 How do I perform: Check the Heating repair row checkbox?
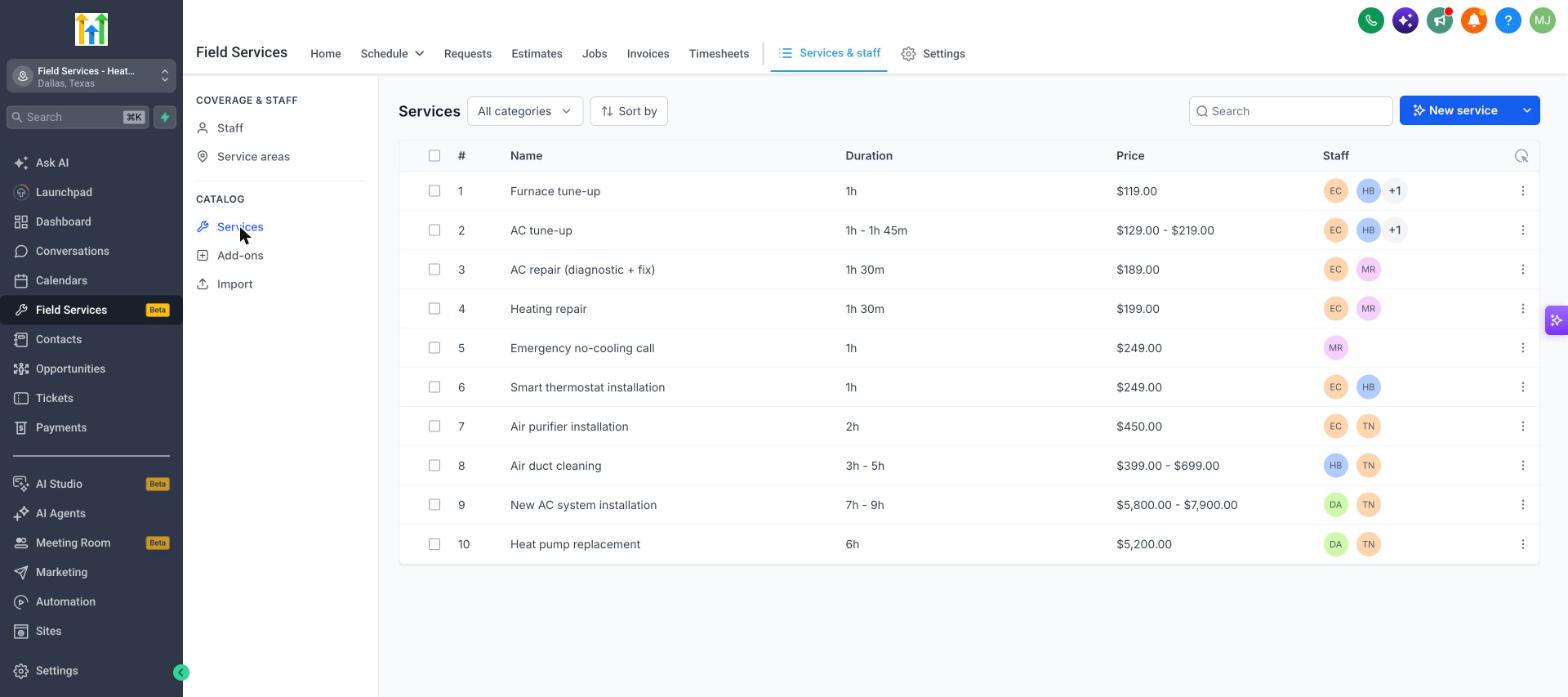(x=434, y=309)
